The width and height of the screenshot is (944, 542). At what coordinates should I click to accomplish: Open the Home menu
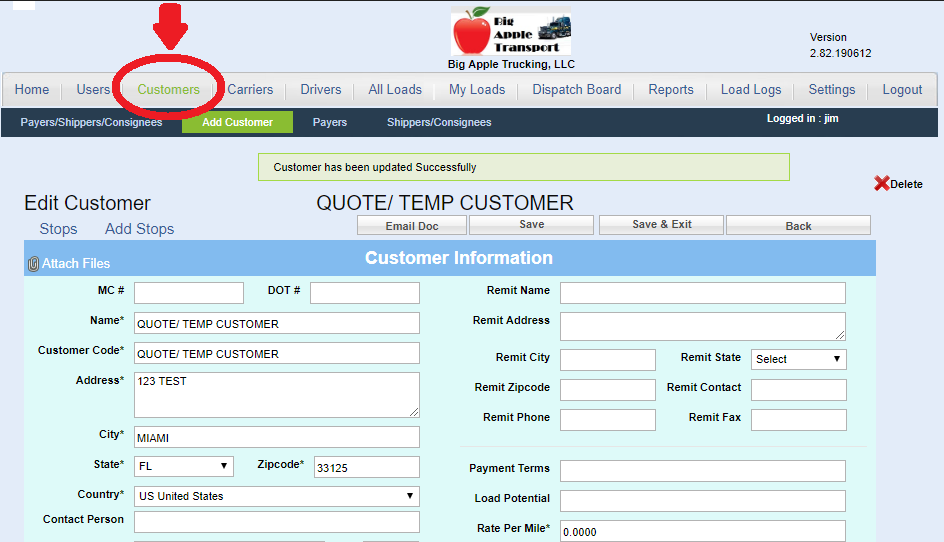[x=32, y=90]
